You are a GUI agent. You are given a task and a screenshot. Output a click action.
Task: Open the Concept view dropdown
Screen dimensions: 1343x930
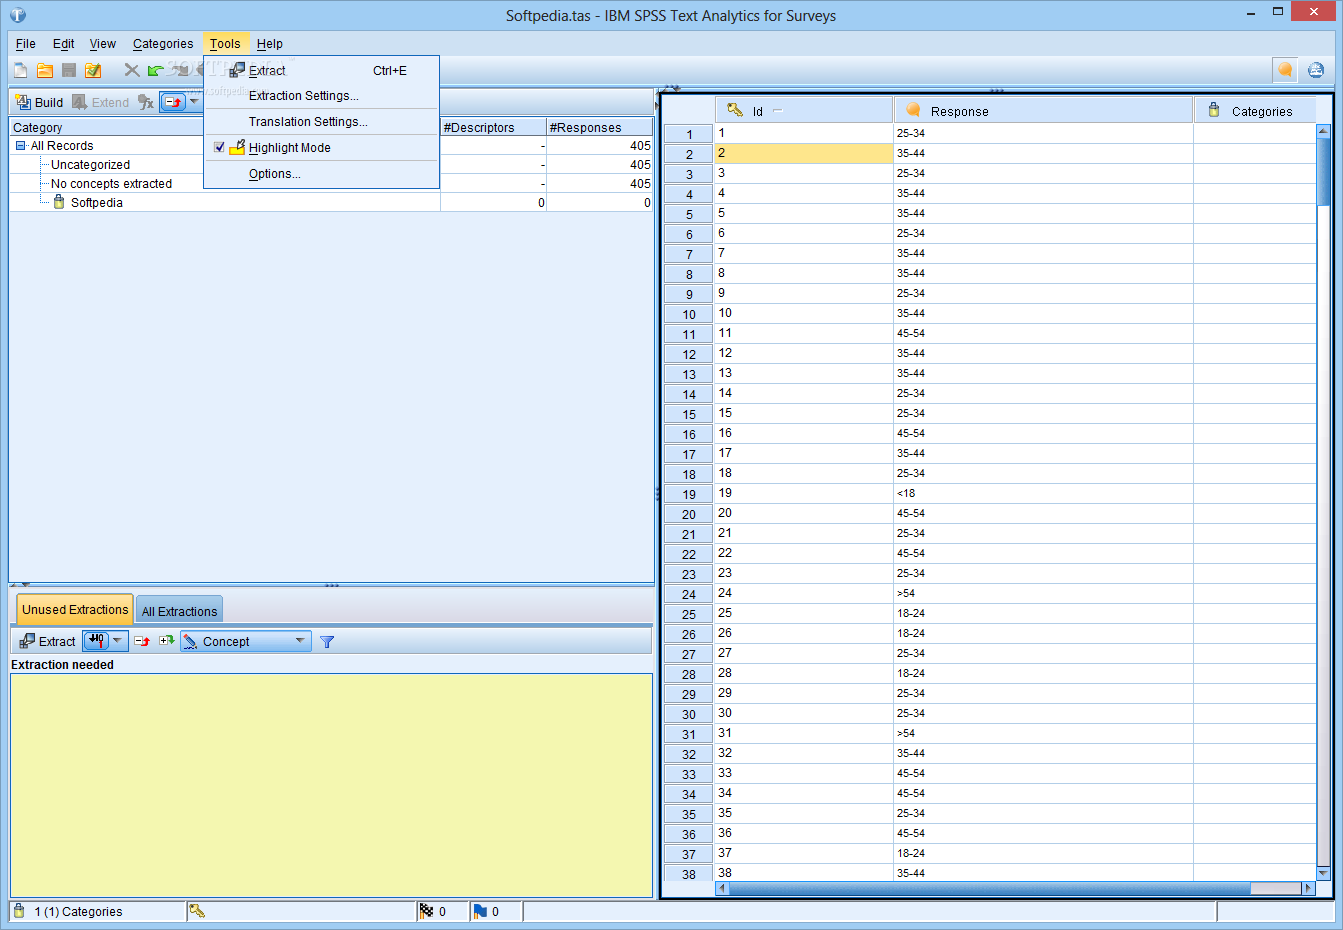(246, 641)
